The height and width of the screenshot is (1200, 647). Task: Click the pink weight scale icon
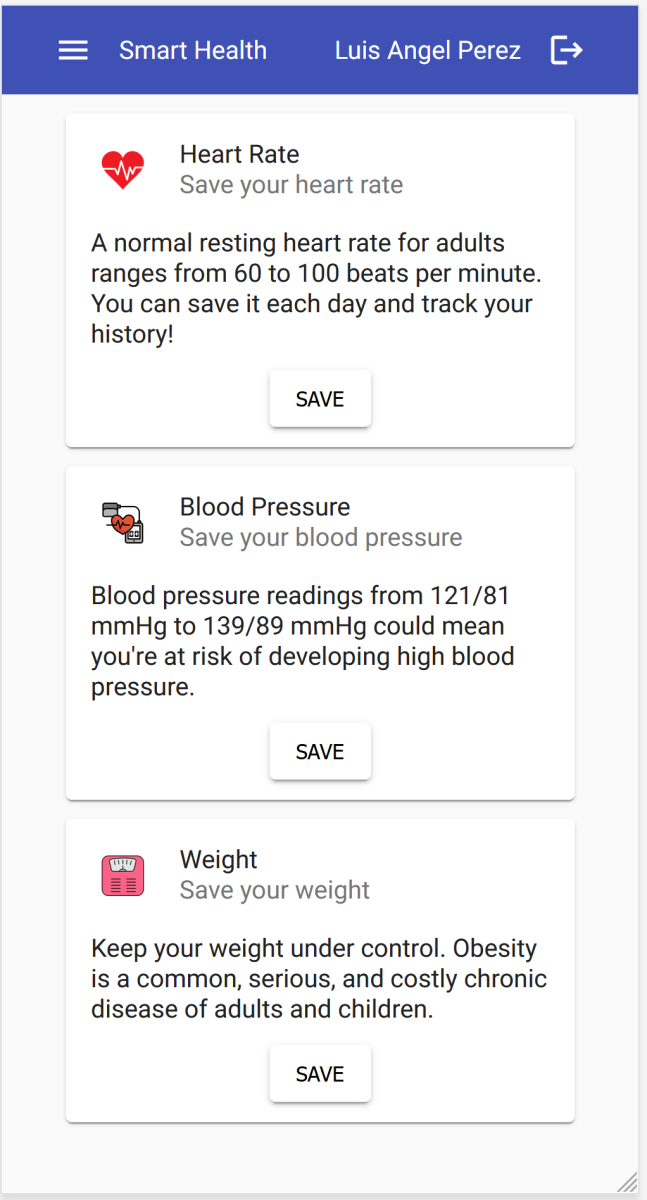123,875
